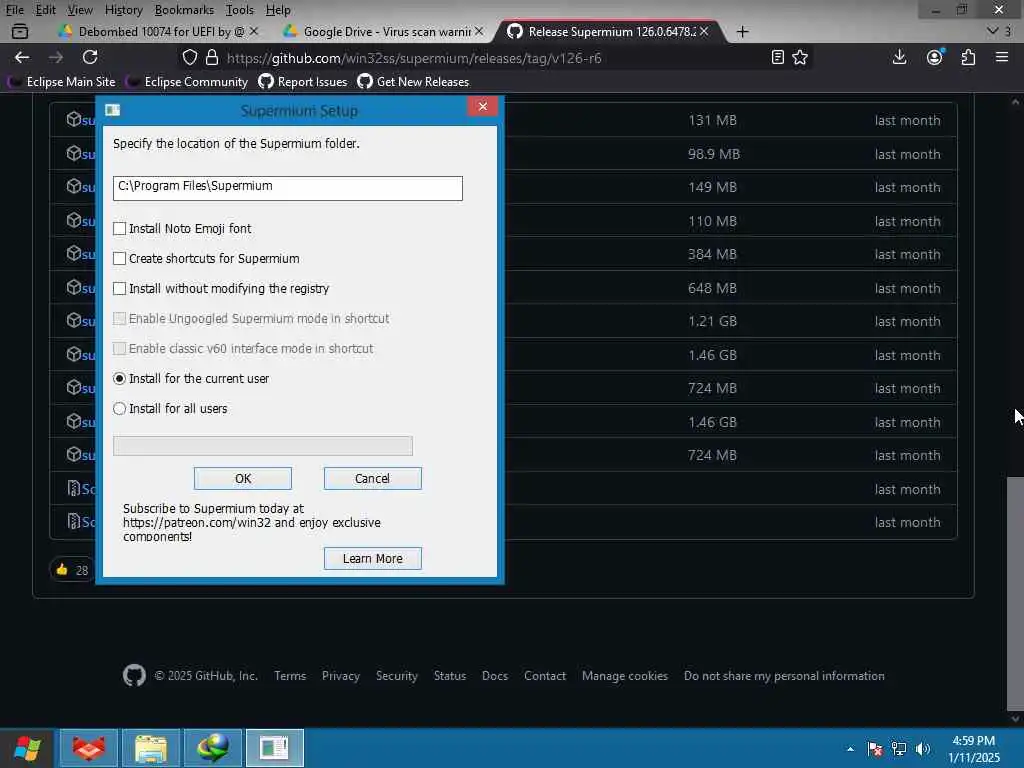1024x768 pixels.
Task: Close the Debombed 10074 tab
Action: 254,31
